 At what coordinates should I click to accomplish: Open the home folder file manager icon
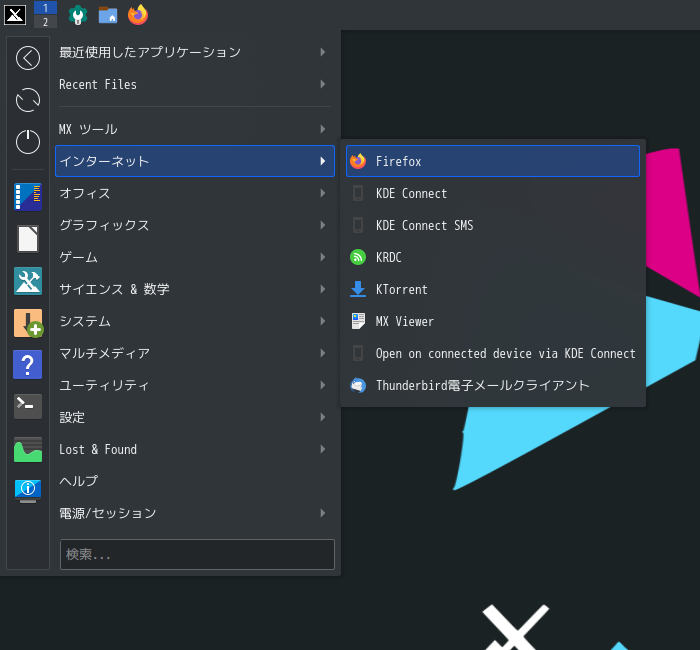pyautogui.click(x=108, y=15)
